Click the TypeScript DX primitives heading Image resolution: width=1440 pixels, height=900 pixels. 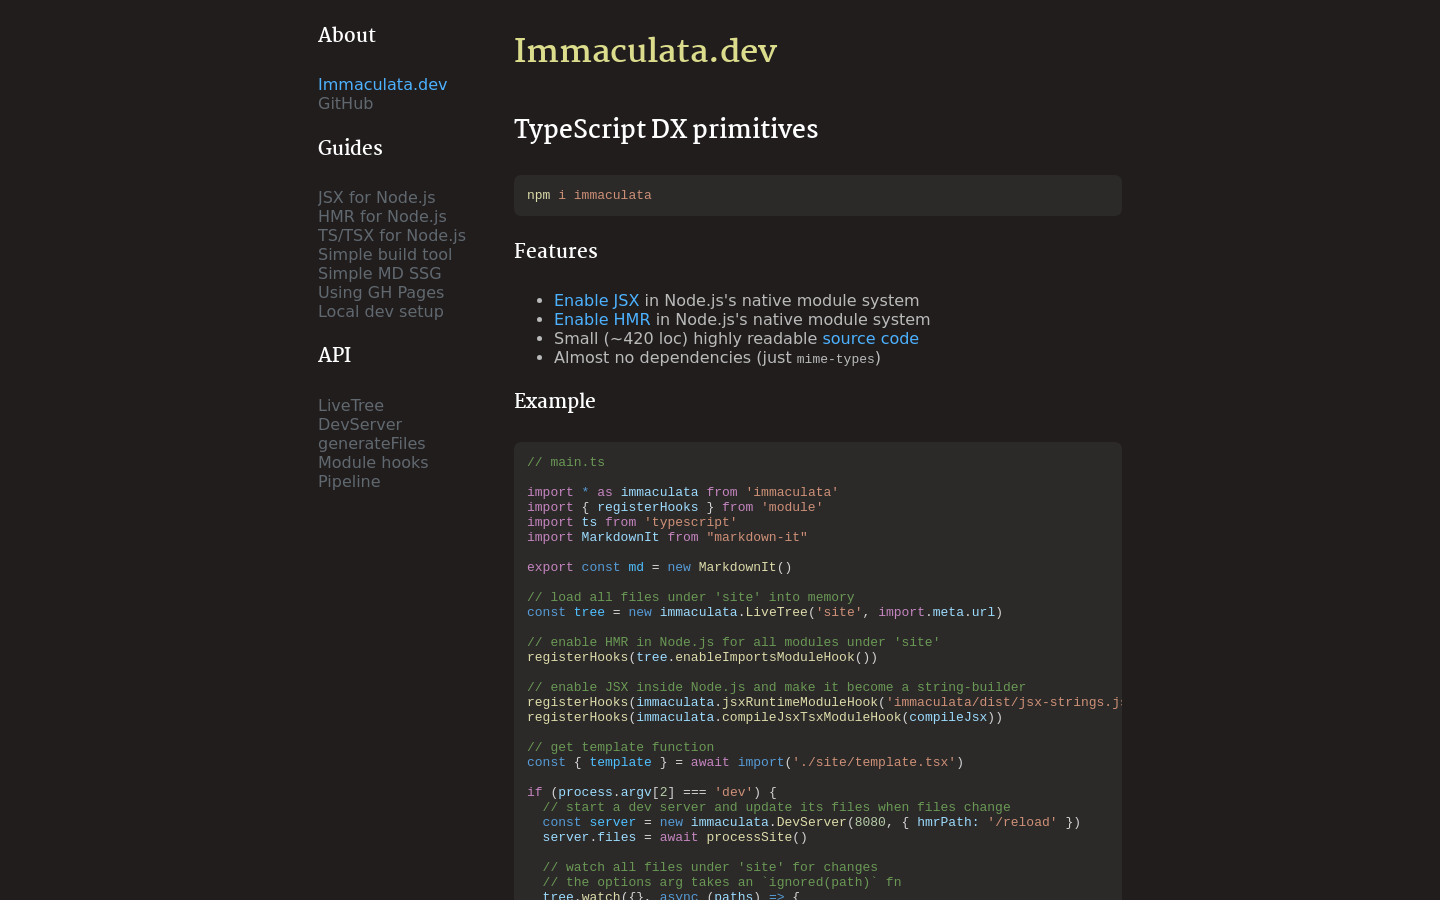click(666, 130)
